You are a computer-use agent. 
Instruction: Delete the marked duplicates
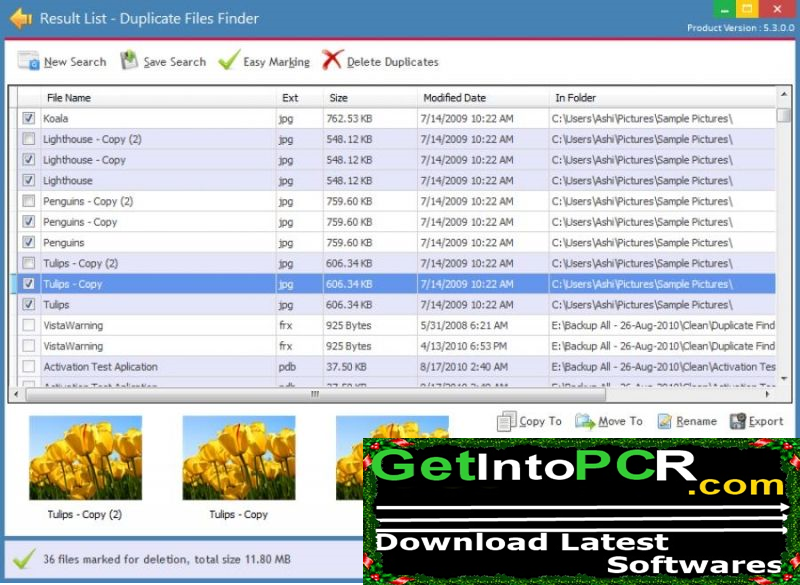tap(388, 61)
